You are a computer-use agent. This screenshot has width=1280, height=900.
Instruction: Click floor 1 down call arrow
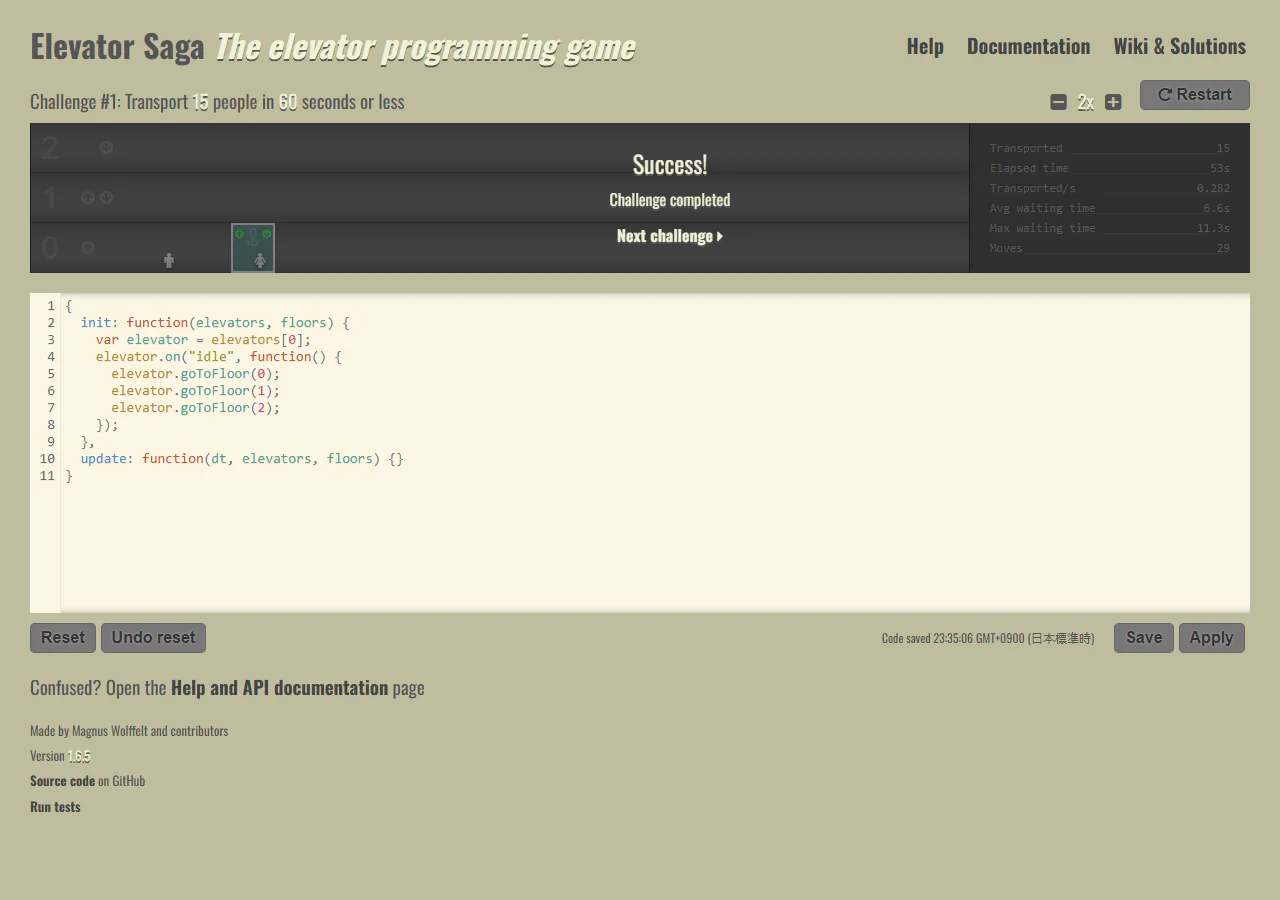point(106,198)
